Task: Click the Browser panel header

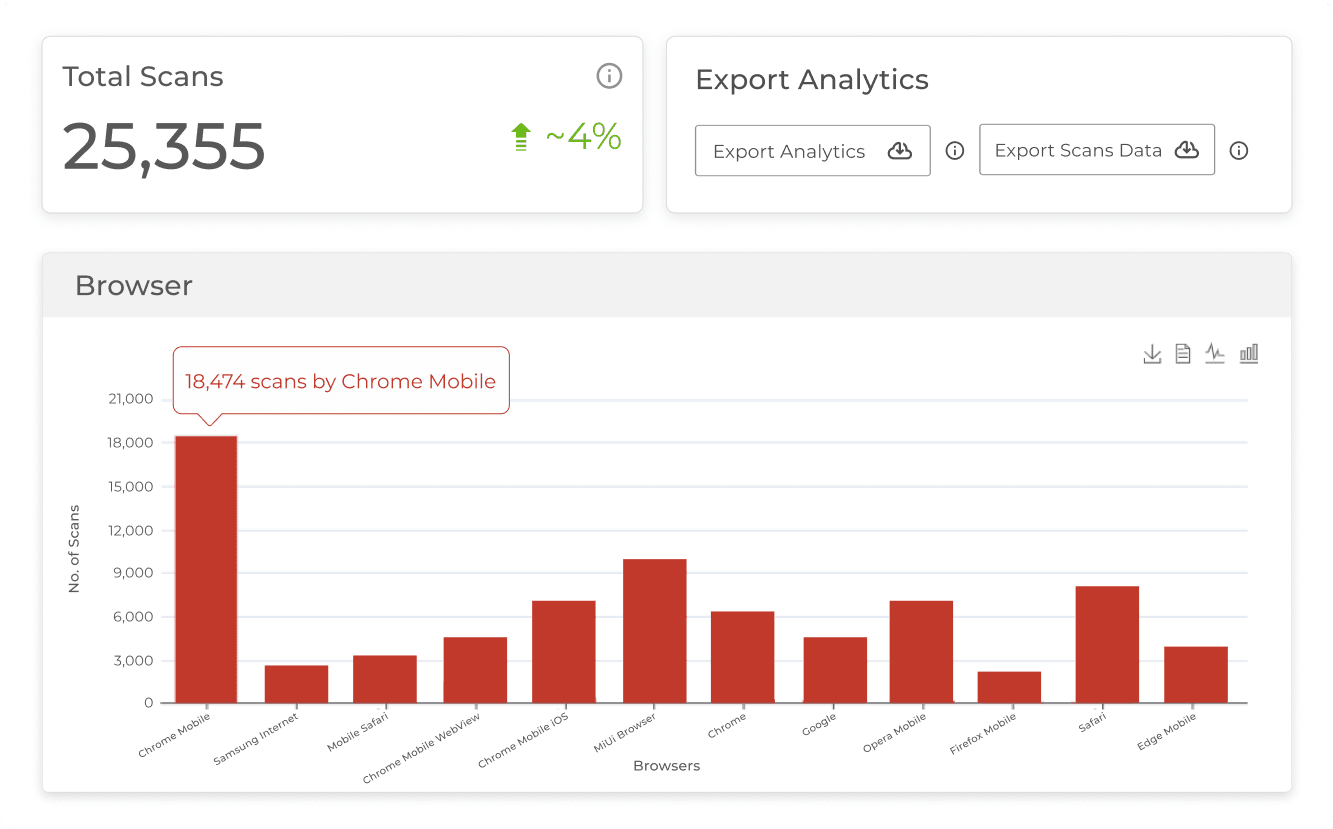Action: (666, 286)
